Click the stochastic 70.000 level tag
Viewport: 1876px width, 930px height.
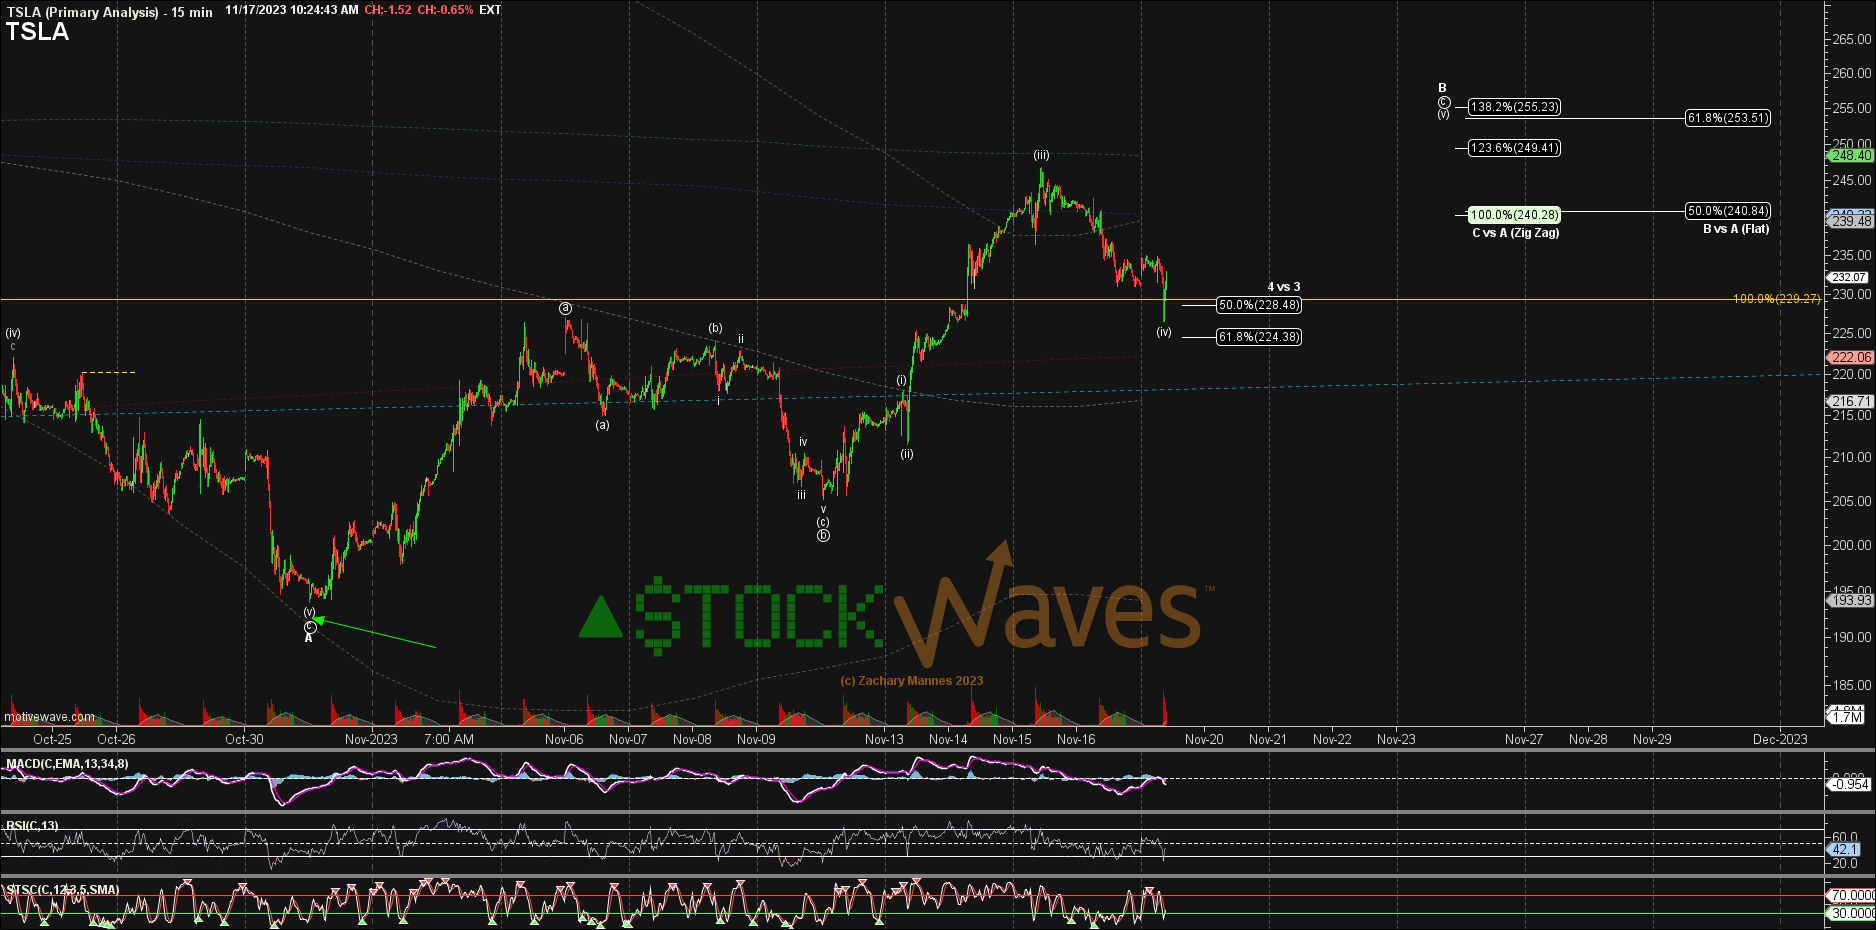tap(1852, 895)
